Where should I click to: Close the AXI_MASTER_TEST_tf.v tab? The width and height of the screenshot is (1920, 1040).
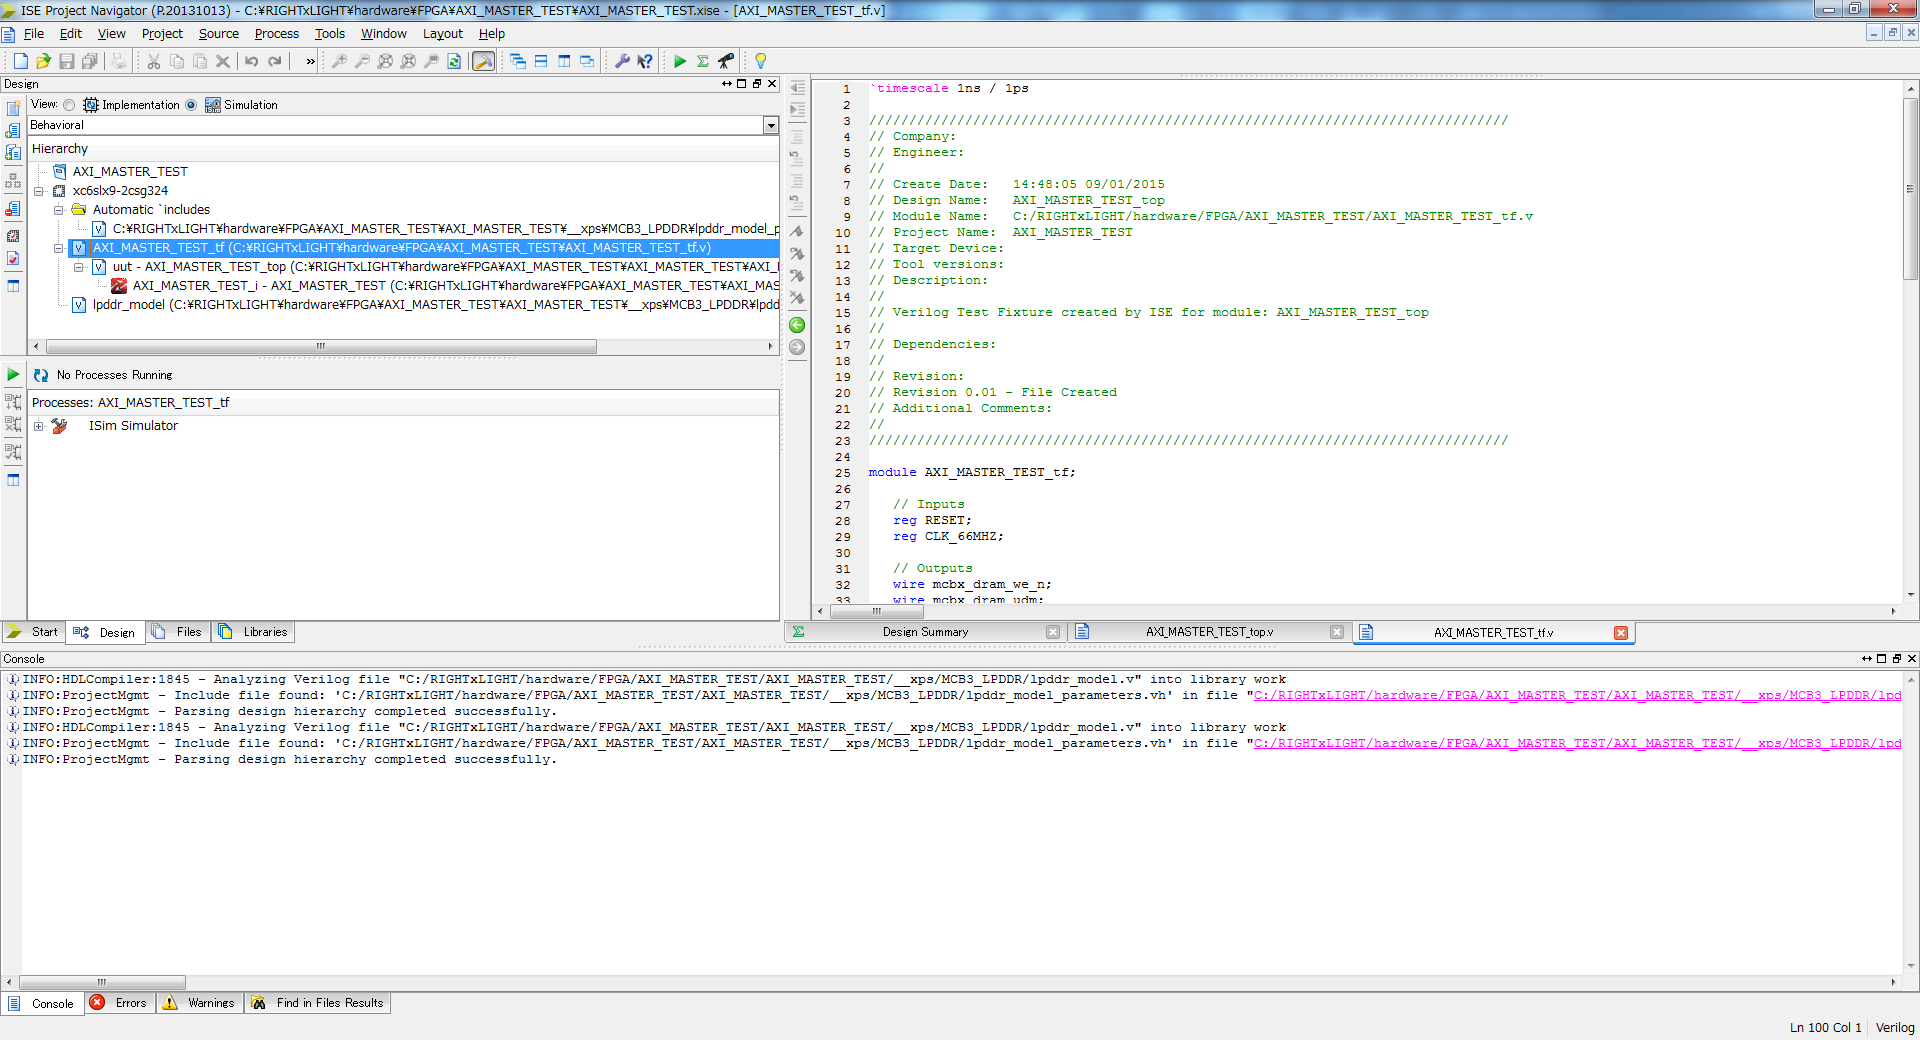pyautogui.click(x=1621, y=633)
